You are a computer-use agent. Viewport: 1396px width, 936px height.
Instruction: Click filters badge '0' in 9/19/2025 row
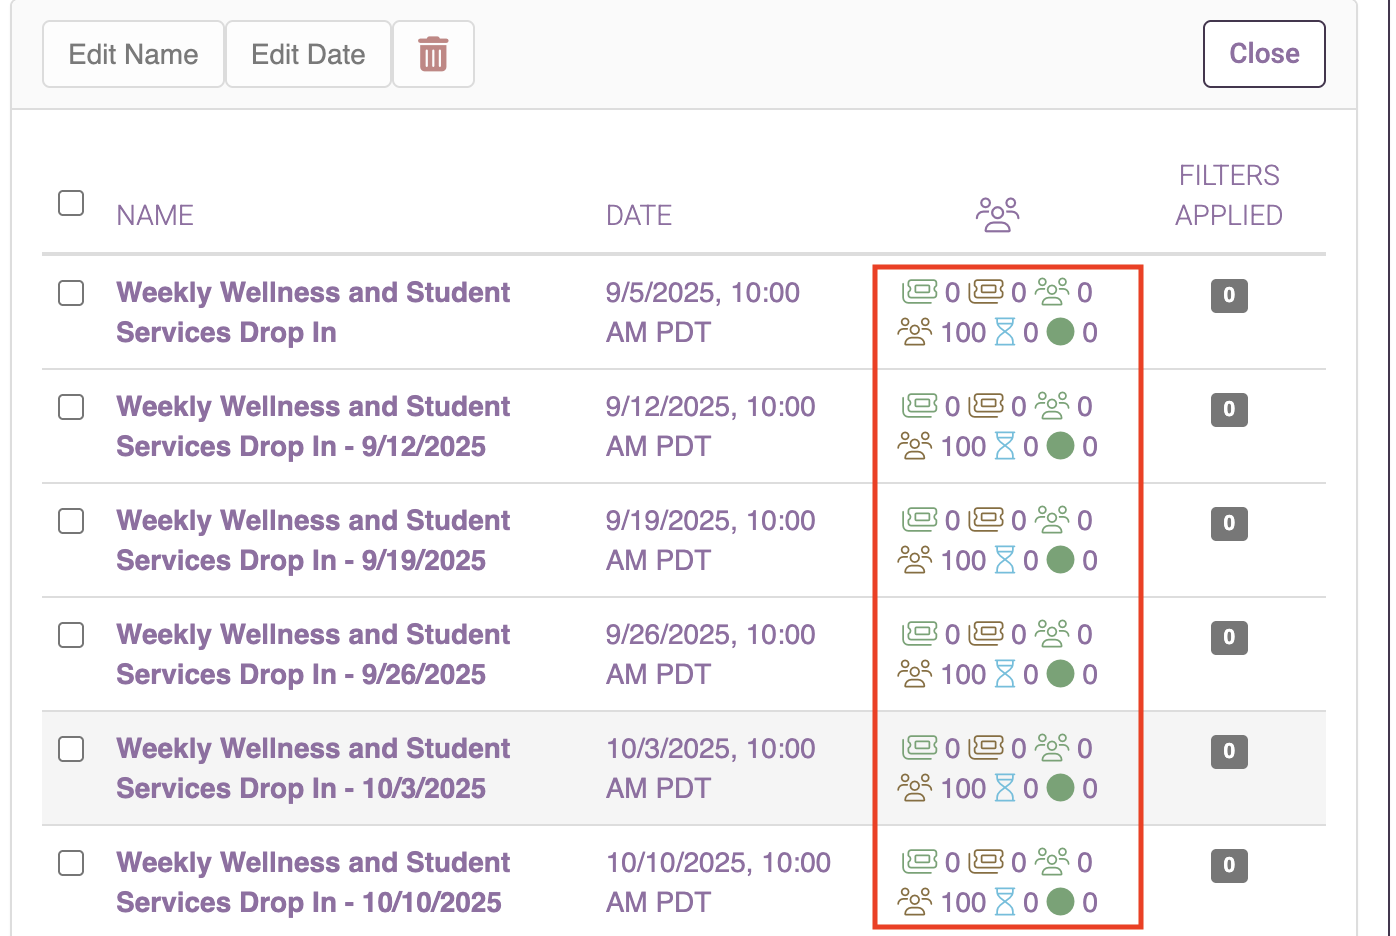pyautogui.click(x=1229, y=523)
